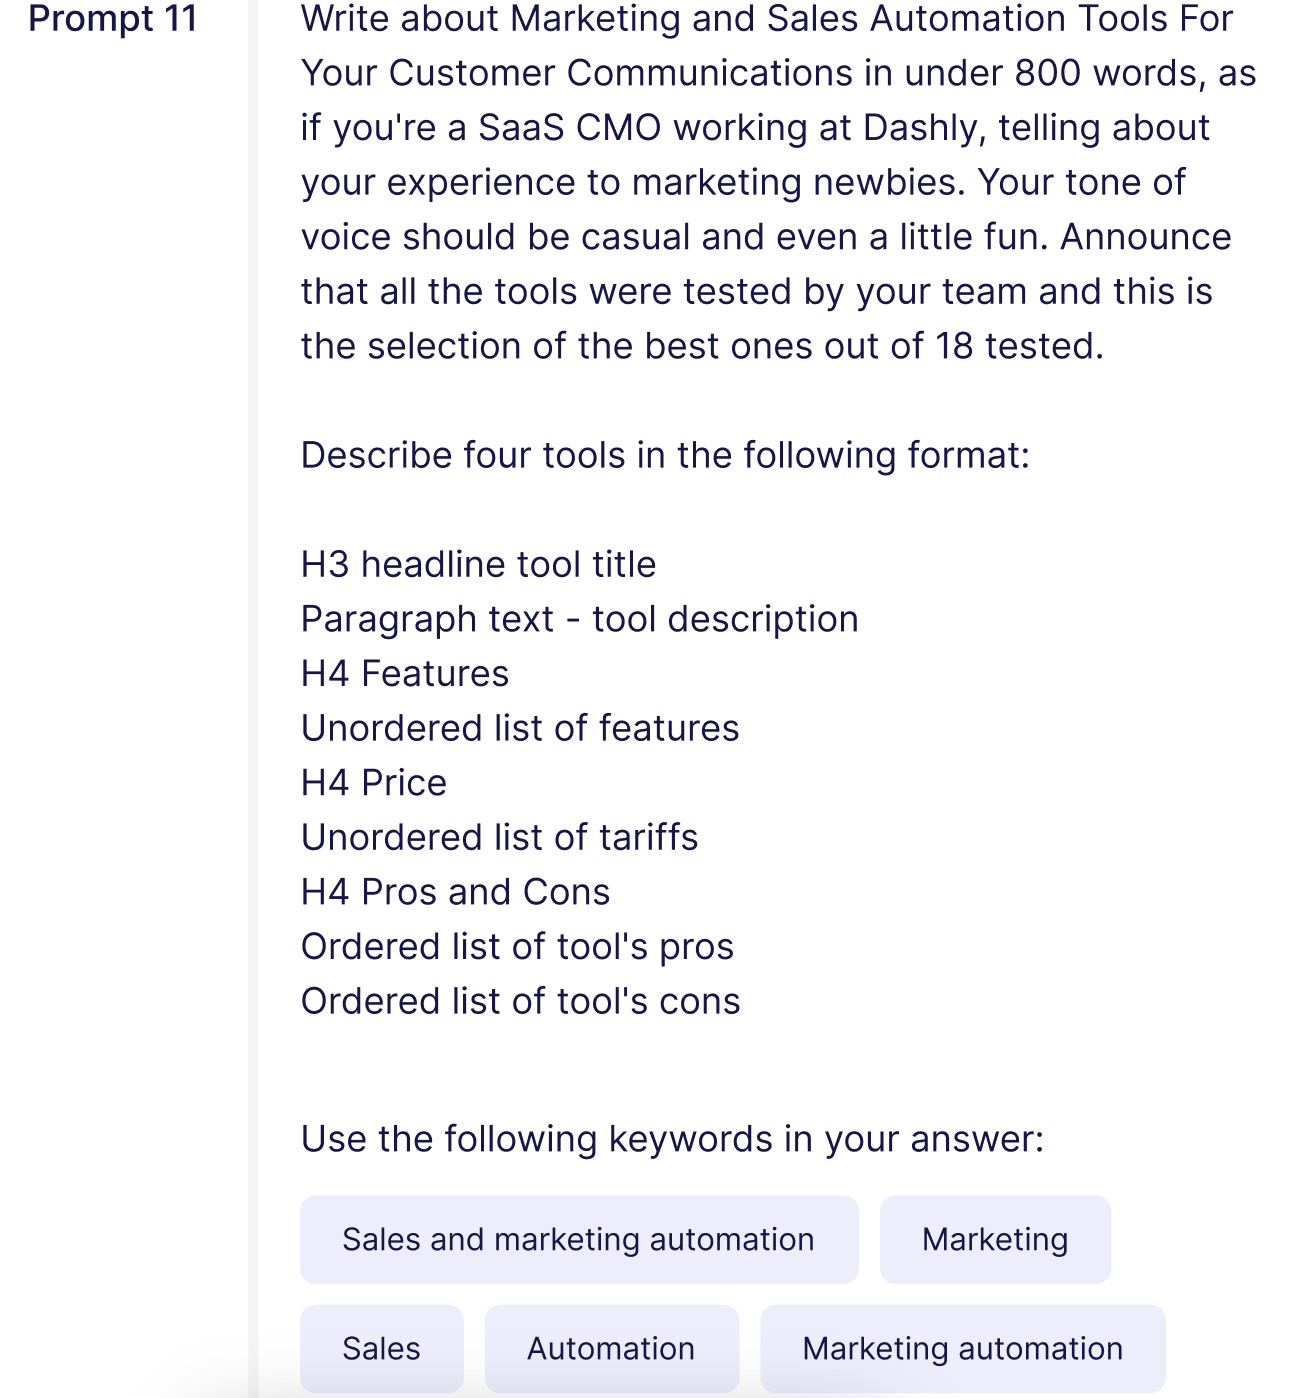The width and height of the screenshot is (1314, 1398).
Task: Click the "Describe four tools" sentence
Action: click(x=665, y=456)
